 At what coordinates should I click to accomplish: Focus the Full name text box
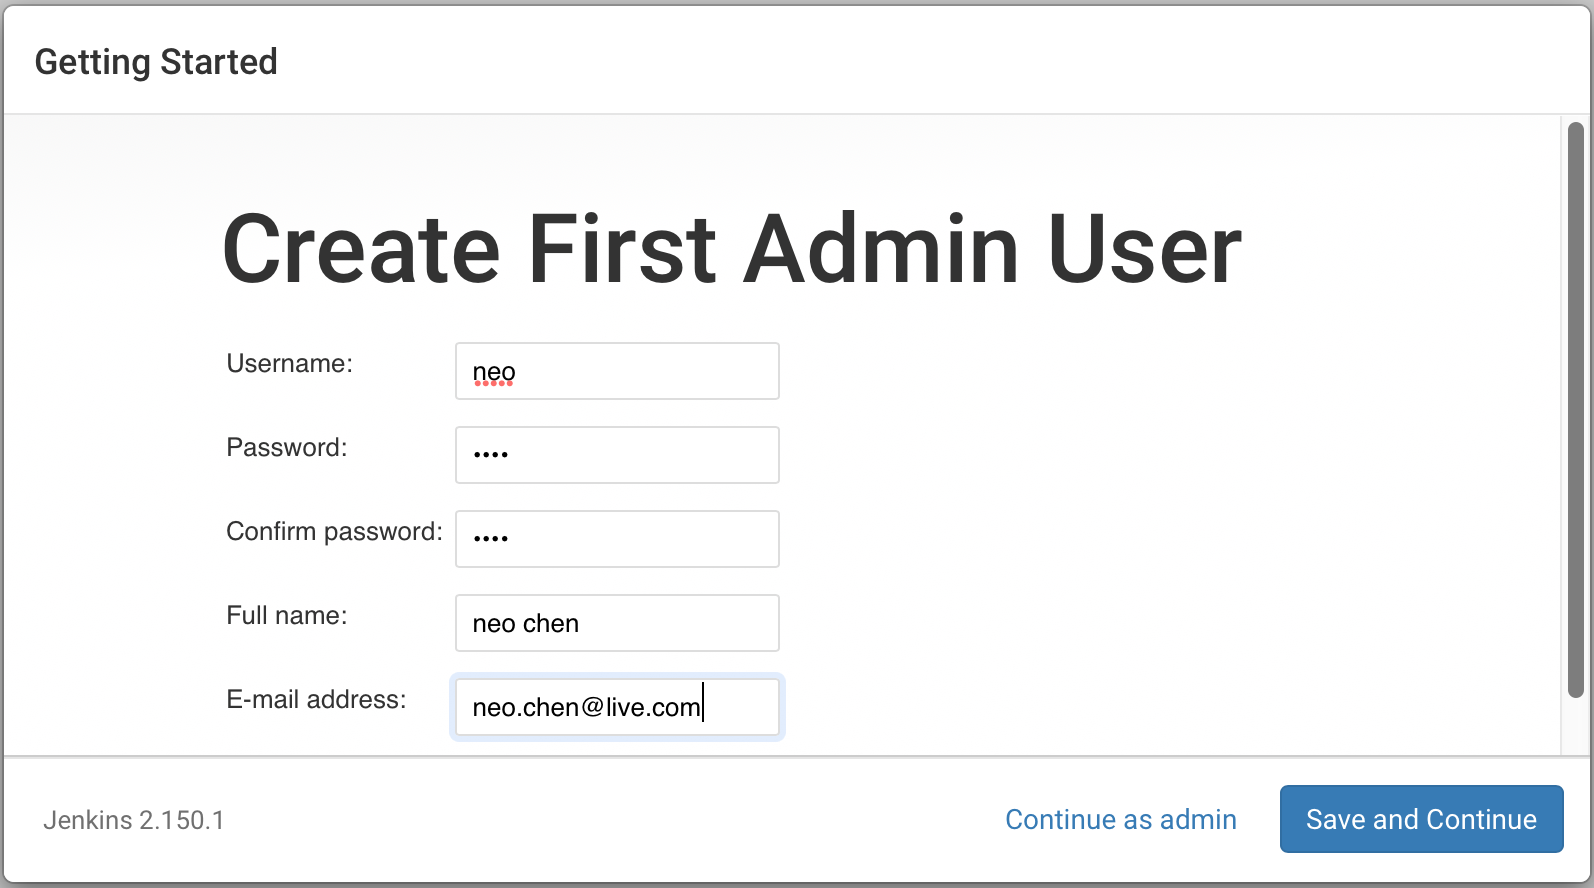coord(617,623)
